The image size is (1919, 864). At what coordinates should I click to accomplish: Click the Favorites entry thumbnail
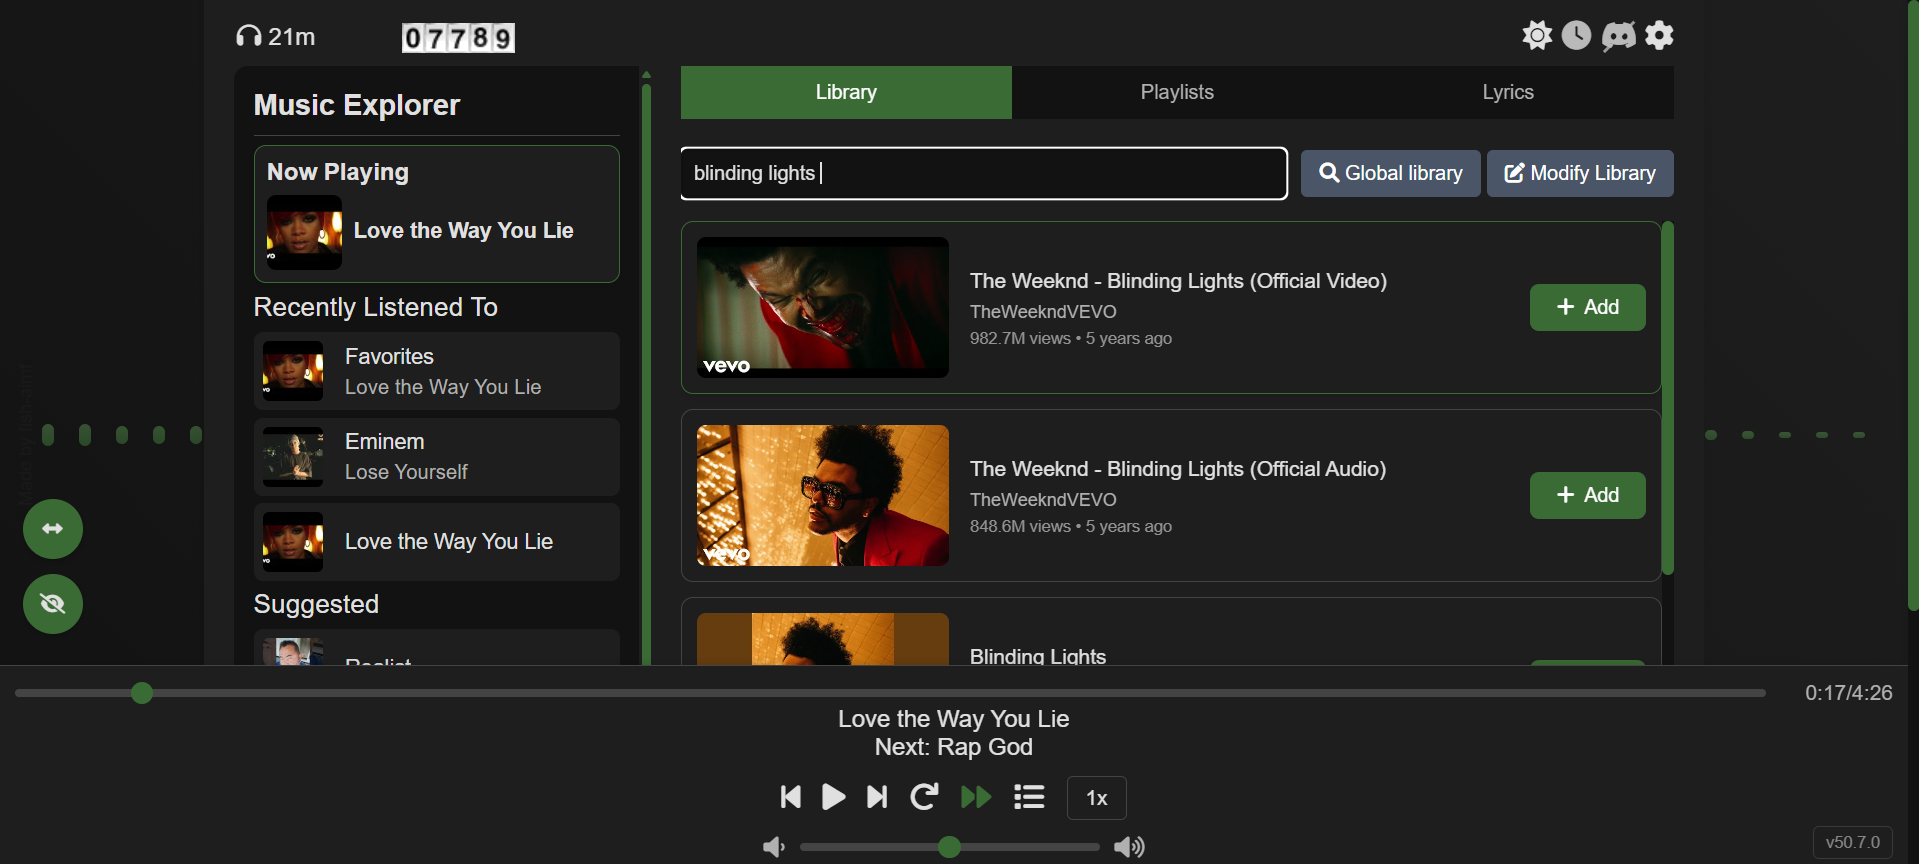pyautogui.click(x=293, y=371)
